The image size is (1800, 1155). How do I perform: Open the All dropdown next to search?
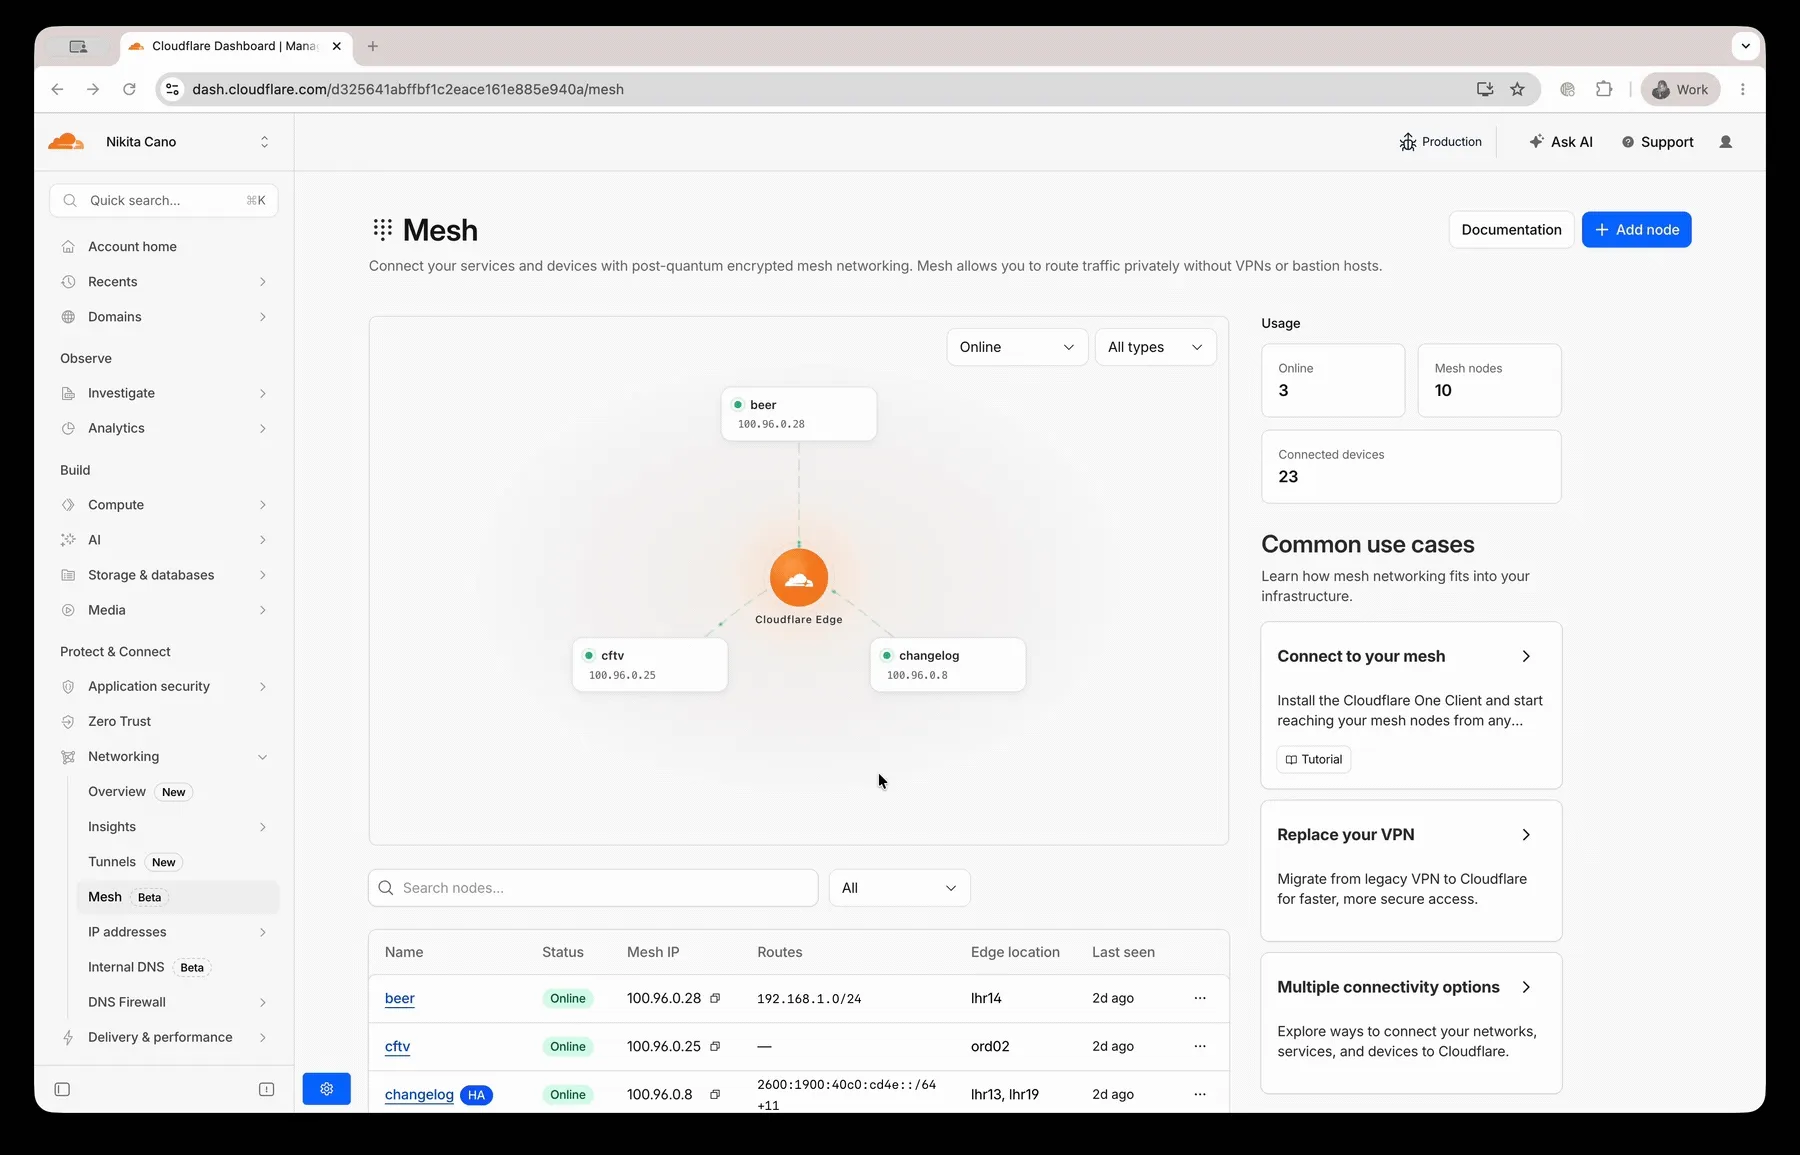tap(899, 888)
